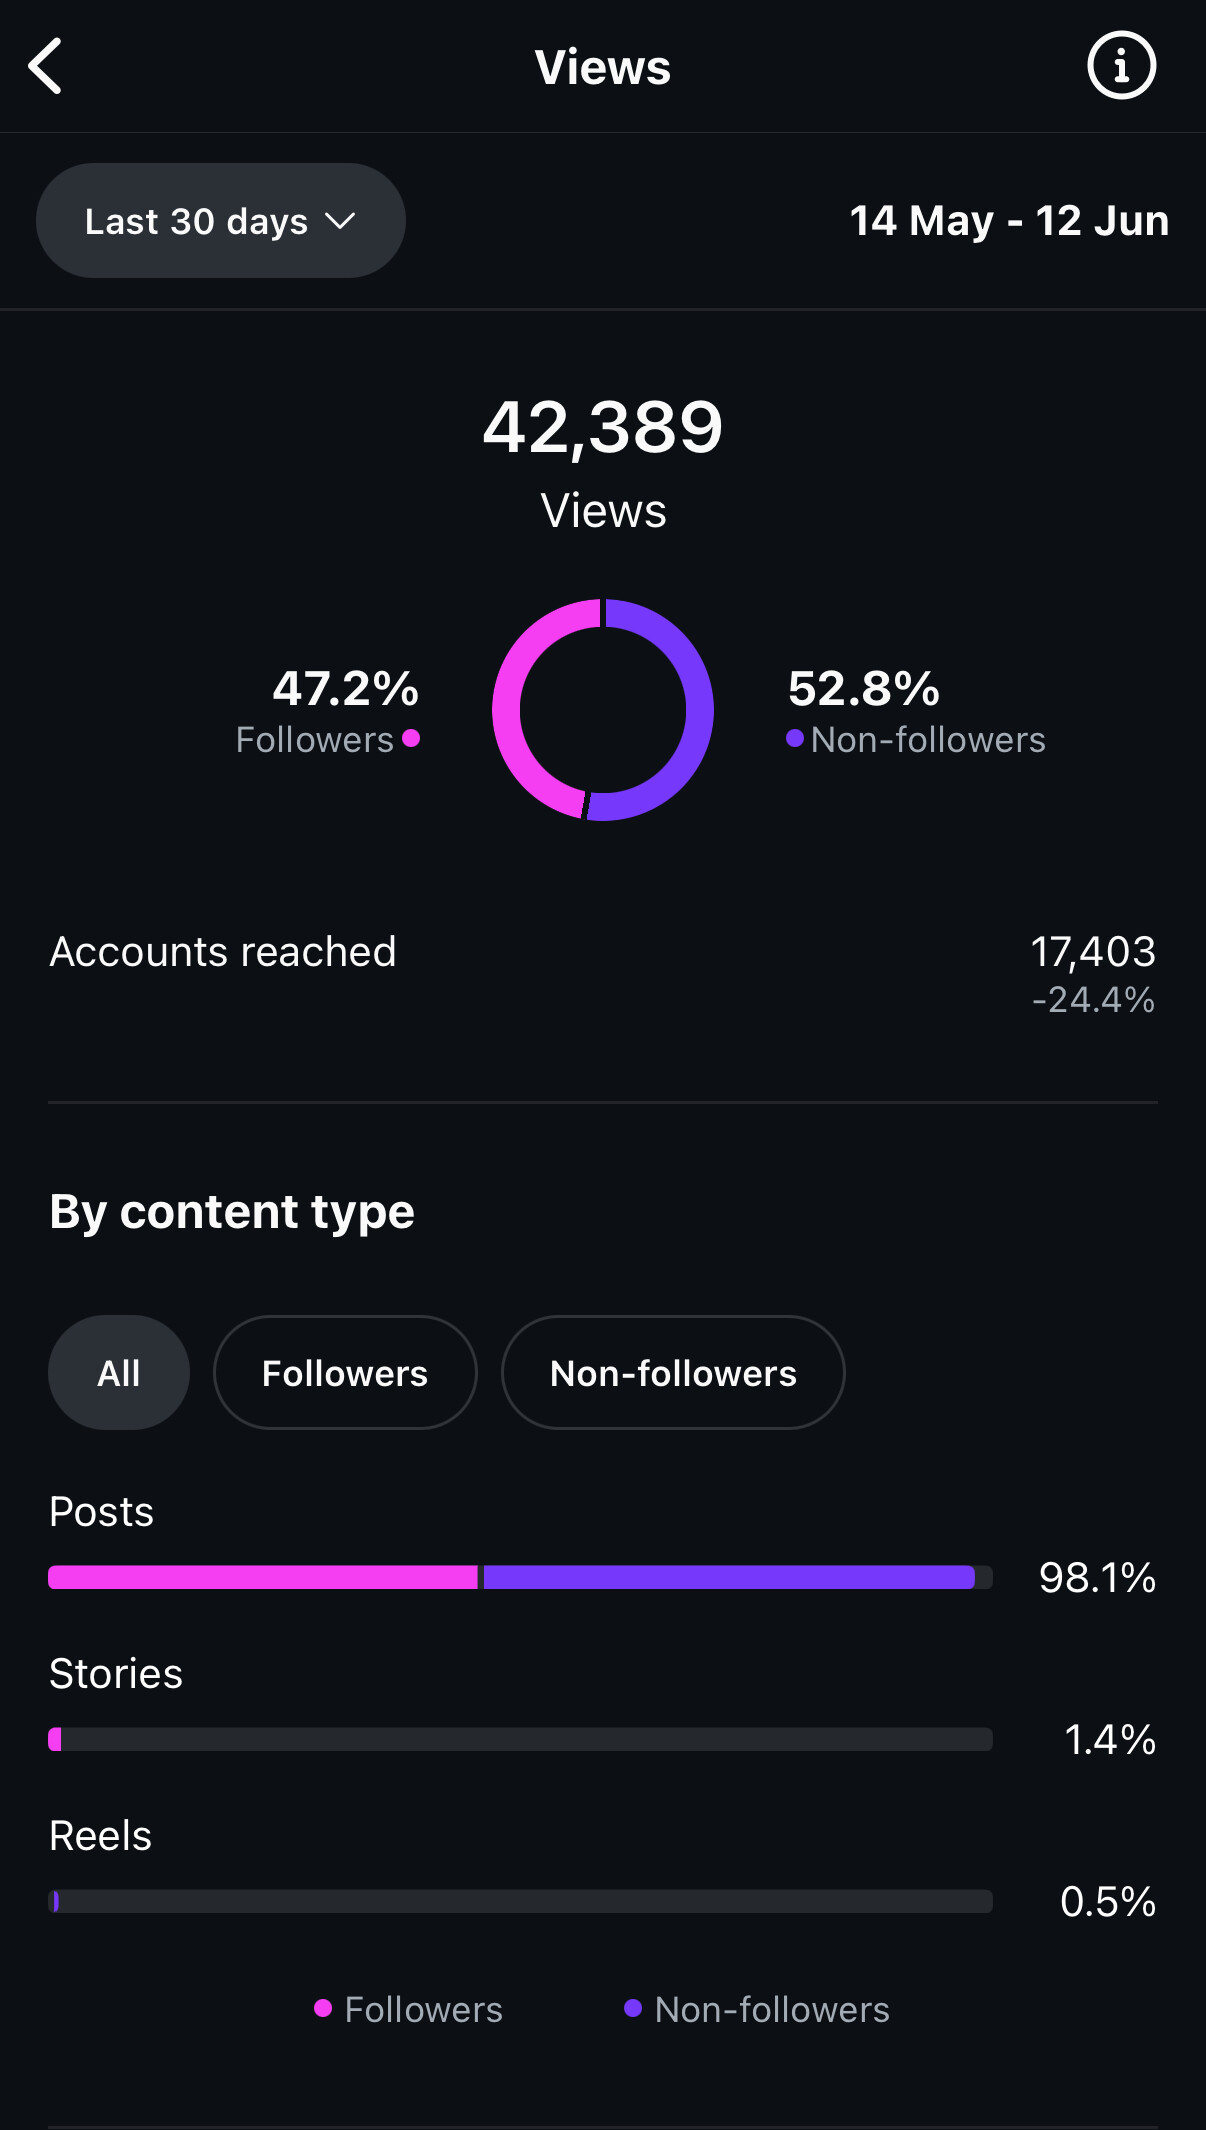Tap the purple Non-followers legend dot at bottom

click(633, 2008)
